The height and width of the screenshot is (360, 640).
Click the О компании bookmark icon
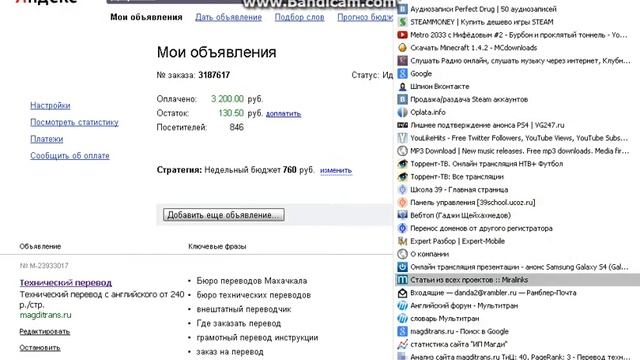pos(402,254)
